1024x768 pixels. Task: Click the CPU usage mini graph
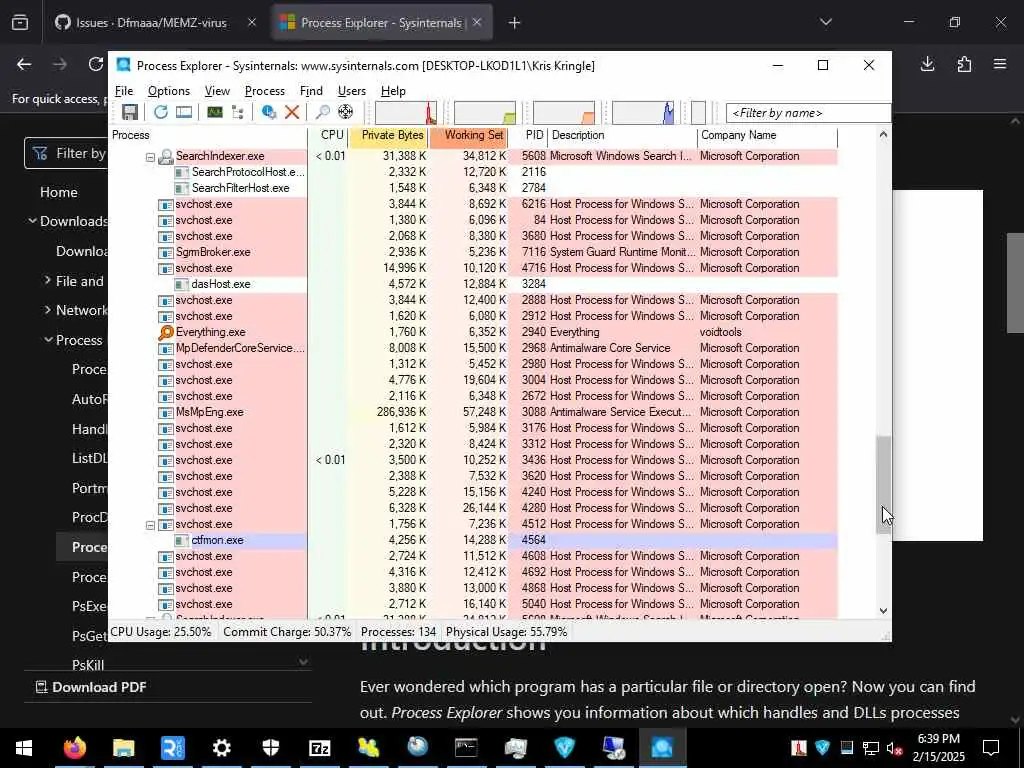(x=406, y=112)
